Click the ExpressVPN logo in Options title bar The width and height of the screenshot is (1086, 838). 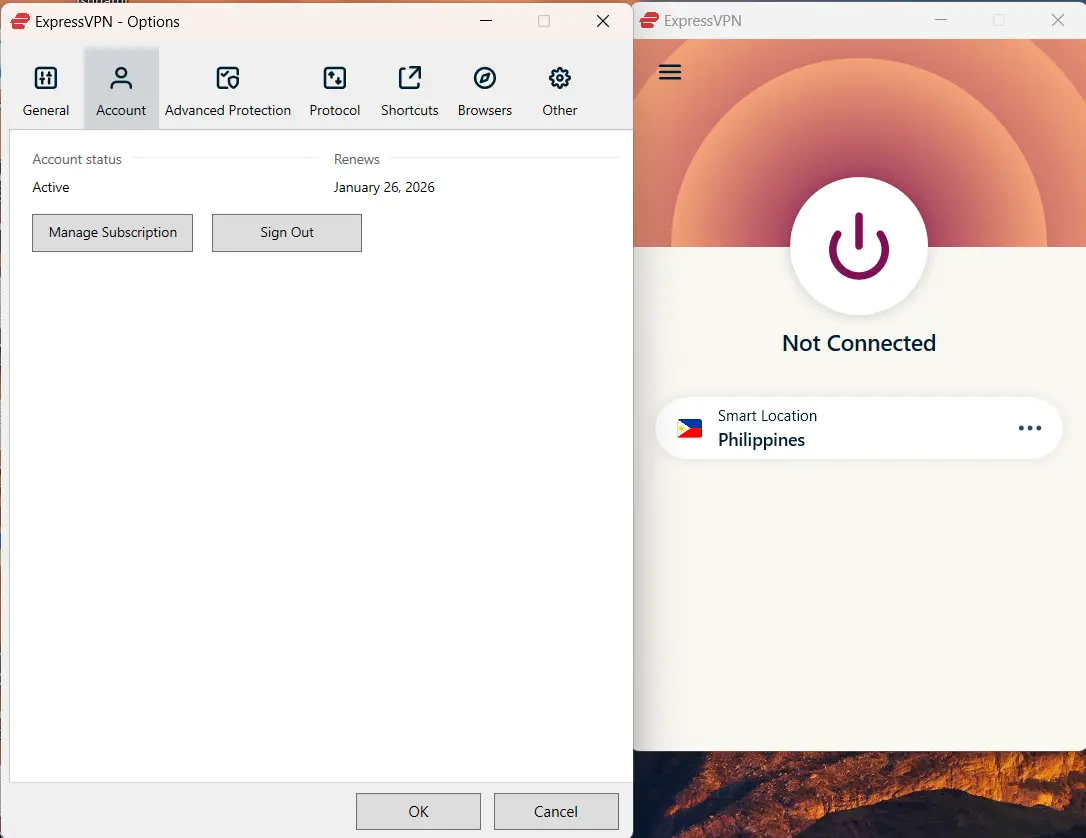click(20, 21)
